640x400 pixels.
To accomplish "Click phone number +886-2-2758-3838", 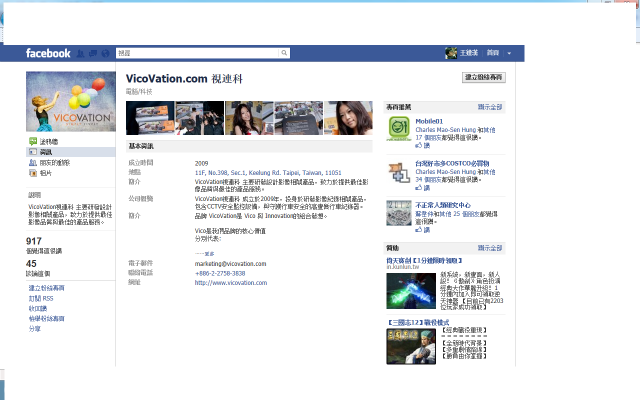I will coord(220,273).
